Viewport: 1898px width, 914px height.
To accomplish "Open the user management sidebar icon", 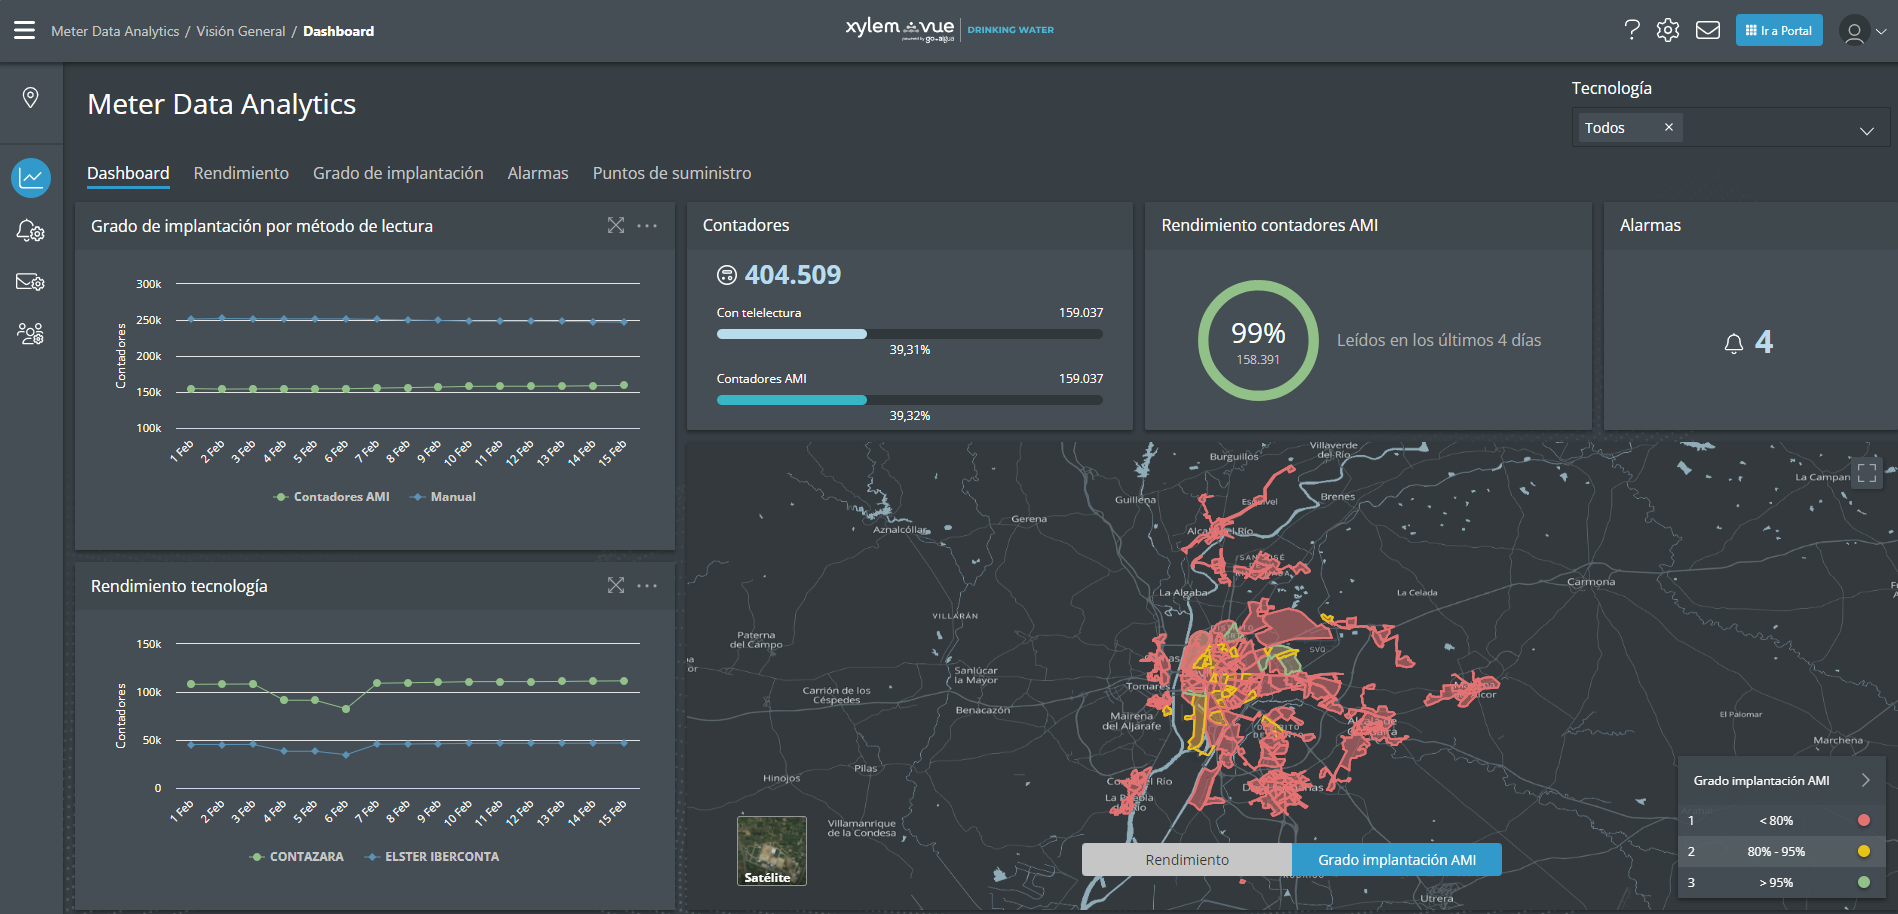I will 31,333.
